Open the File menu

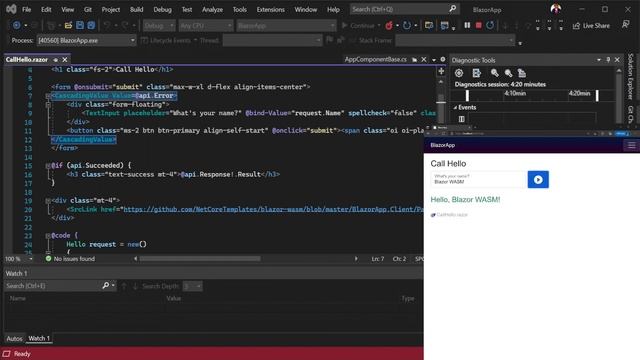27,9
